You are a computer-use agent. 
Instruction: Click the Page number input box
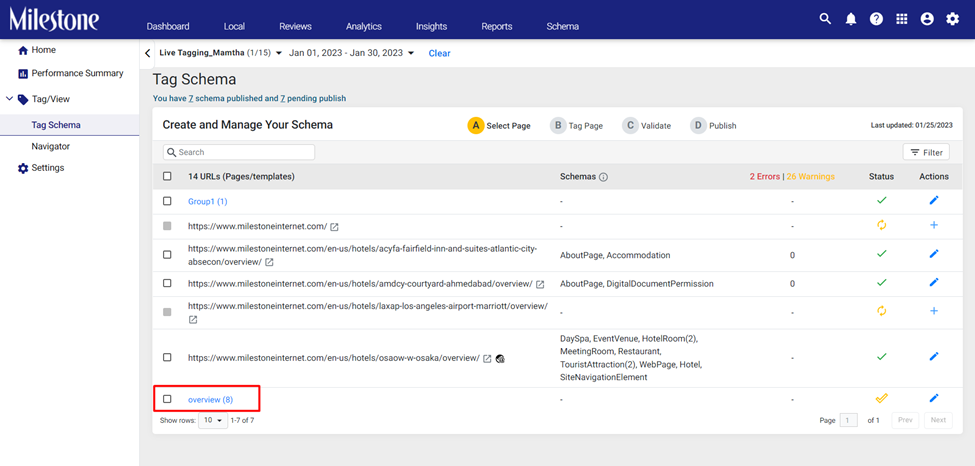pyautogui.click(x=848, y=420)
